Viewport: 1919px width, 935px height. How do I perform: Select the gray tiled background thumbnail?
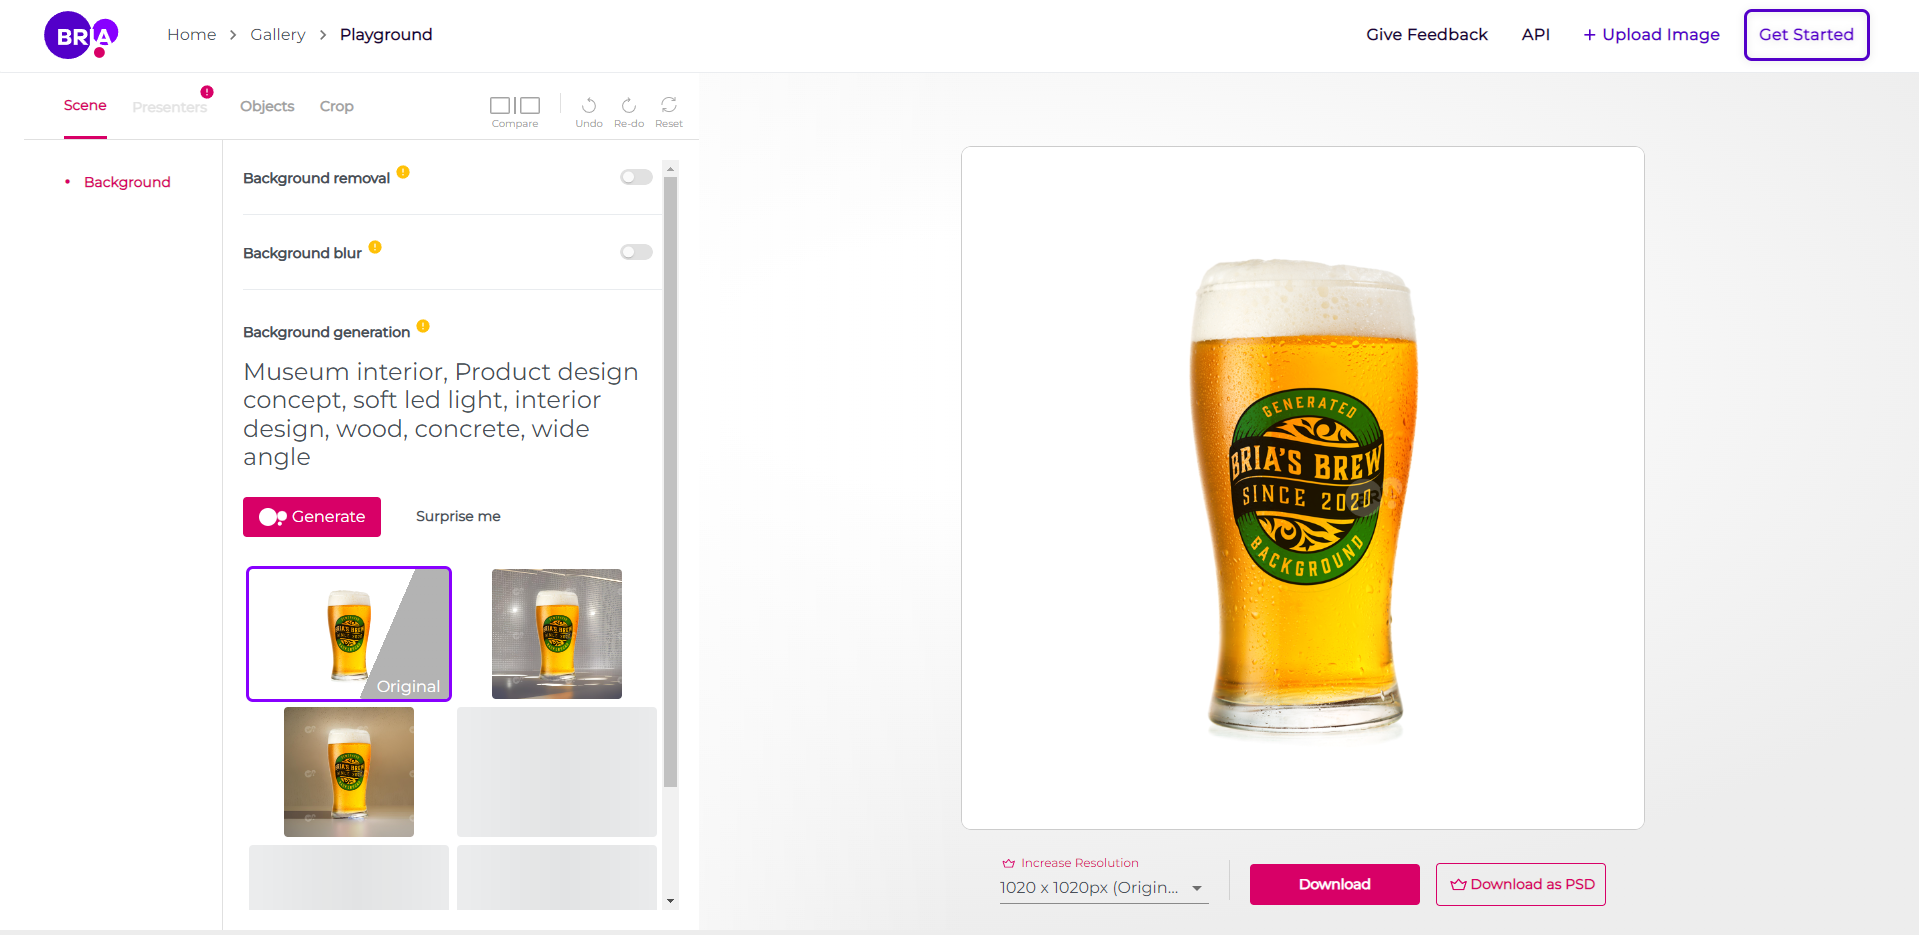point(557,634)
